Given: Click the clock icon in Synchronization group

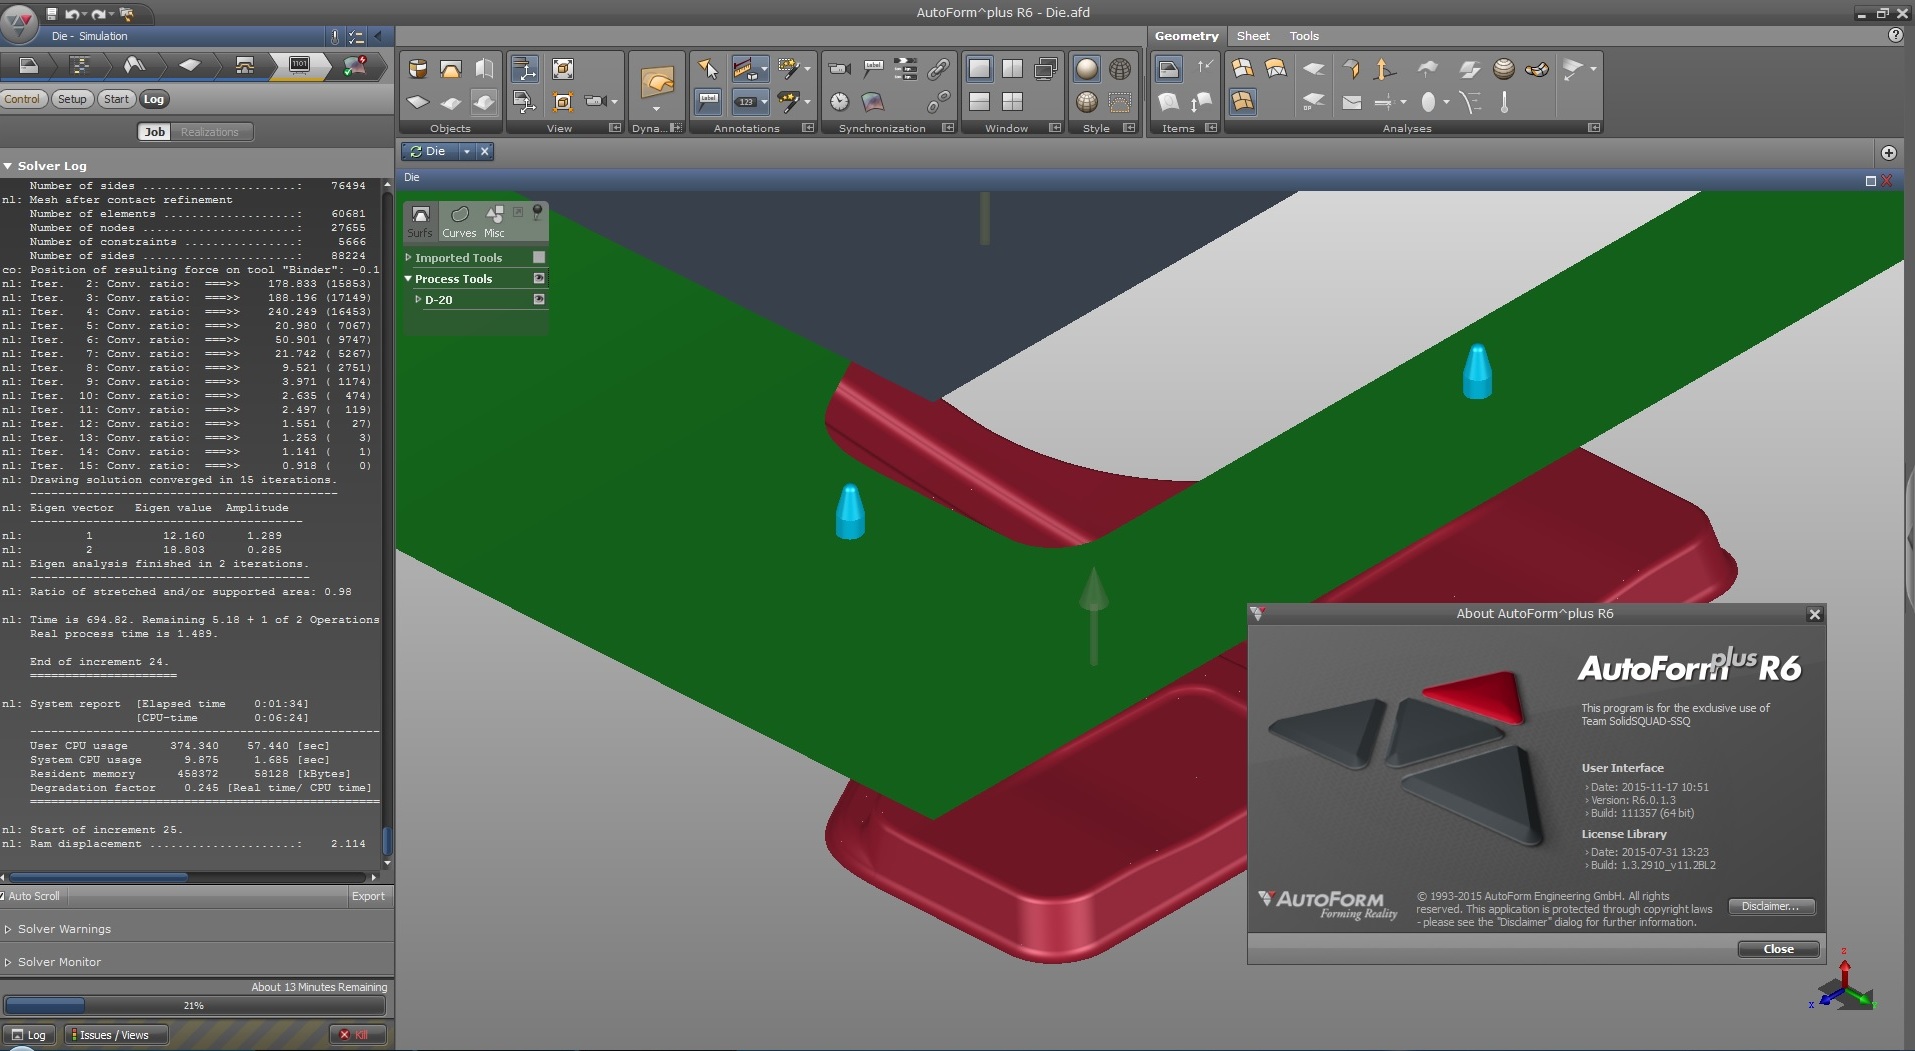Looking at the screenshot, I should point(840,101).
